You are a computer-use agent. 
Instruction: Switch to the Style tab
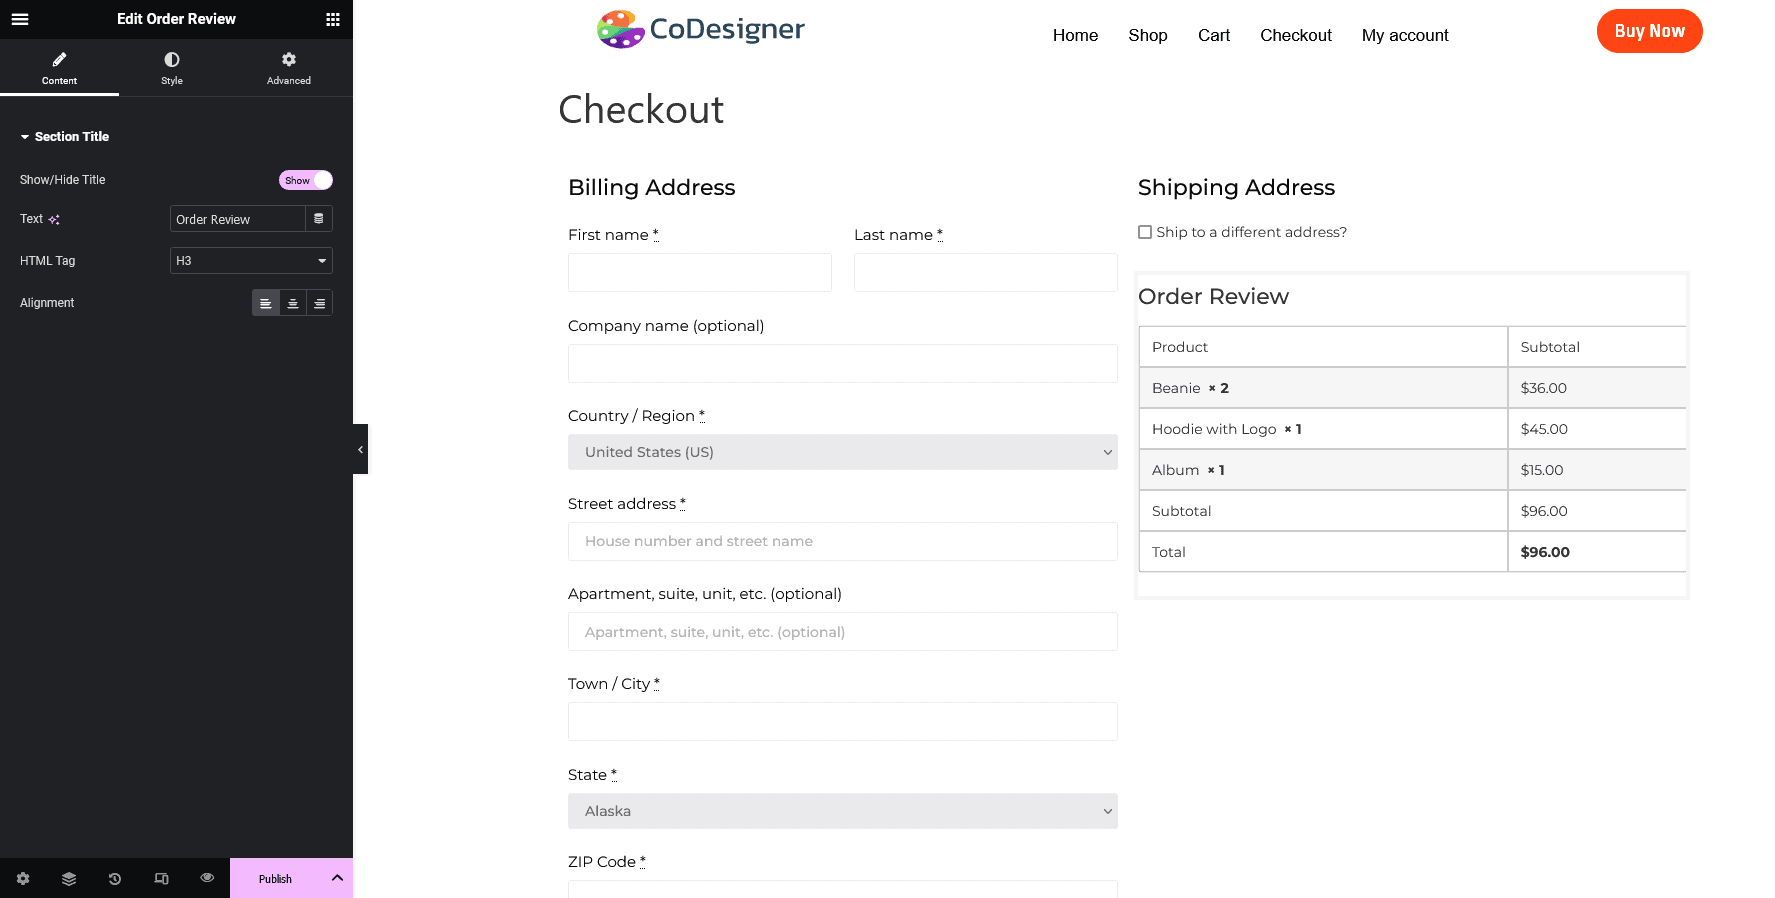click(172, 68)
